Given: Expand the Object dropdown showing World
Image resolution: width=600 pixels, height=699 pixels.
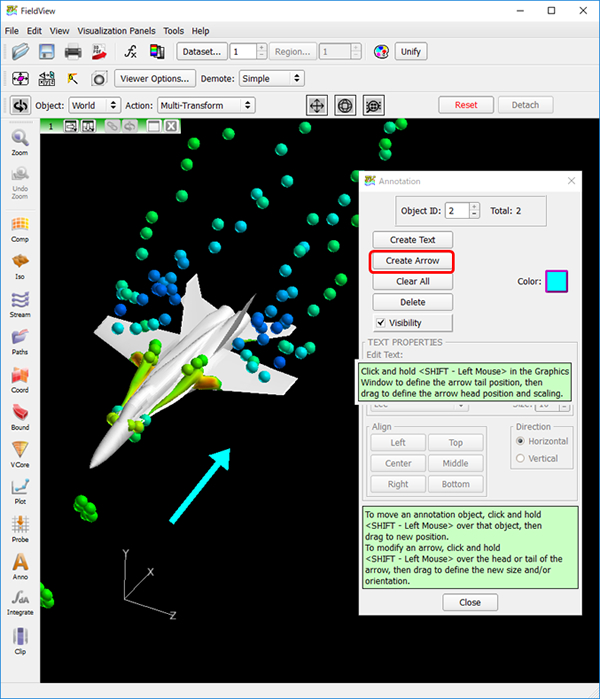Looking at the screenshot, I should (93, 105).
